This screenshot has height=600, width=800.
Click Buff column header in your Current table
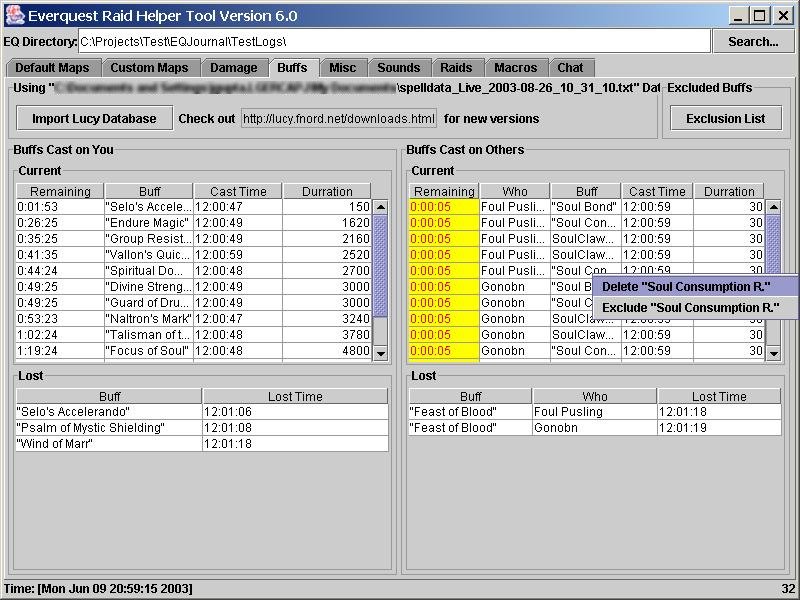[x=149, y=191]
